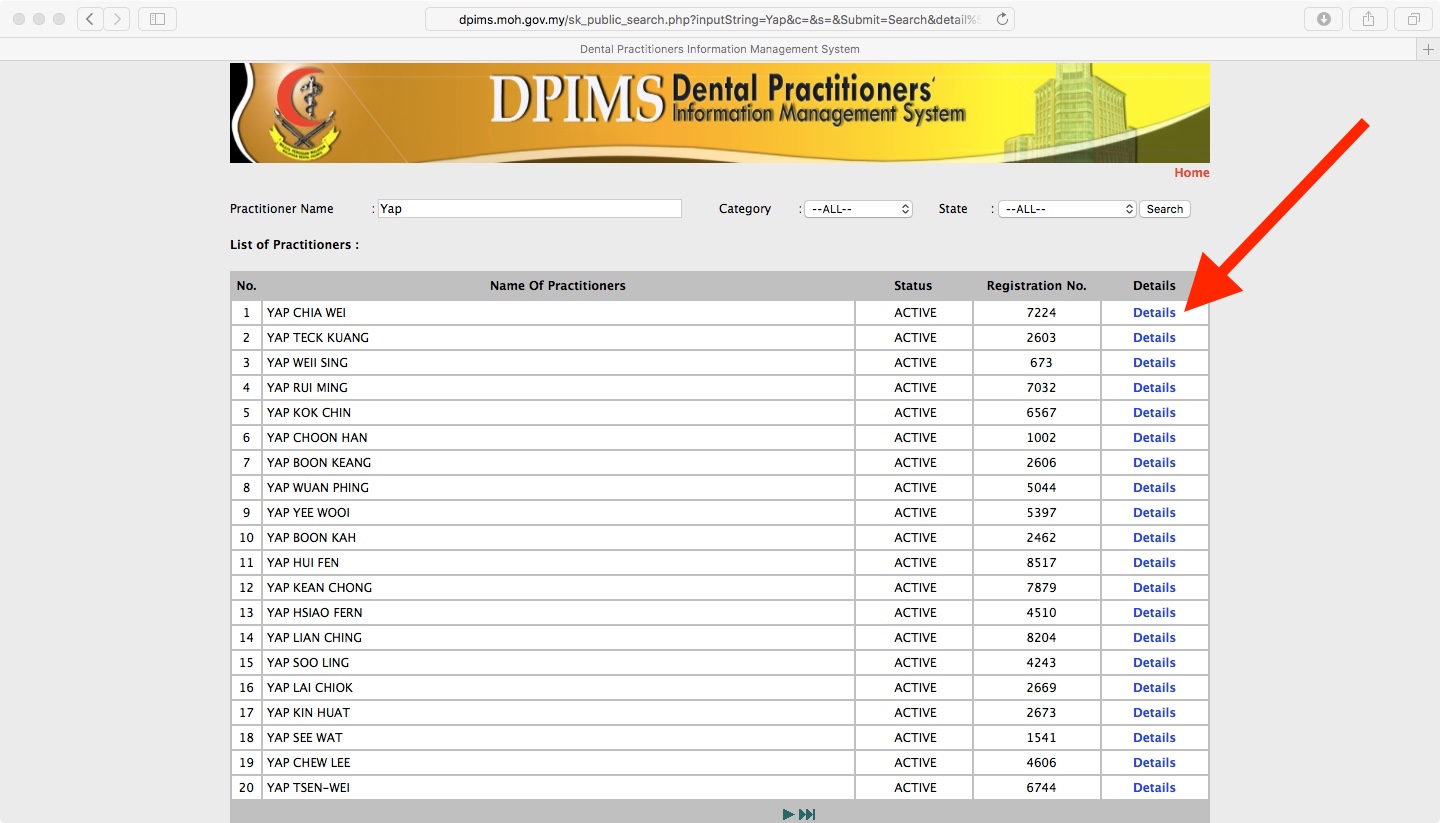The width and height of the screenshot is (1440, 823).
Task: Toggle the Safari sidebar button
Action: tap(157, 19)
